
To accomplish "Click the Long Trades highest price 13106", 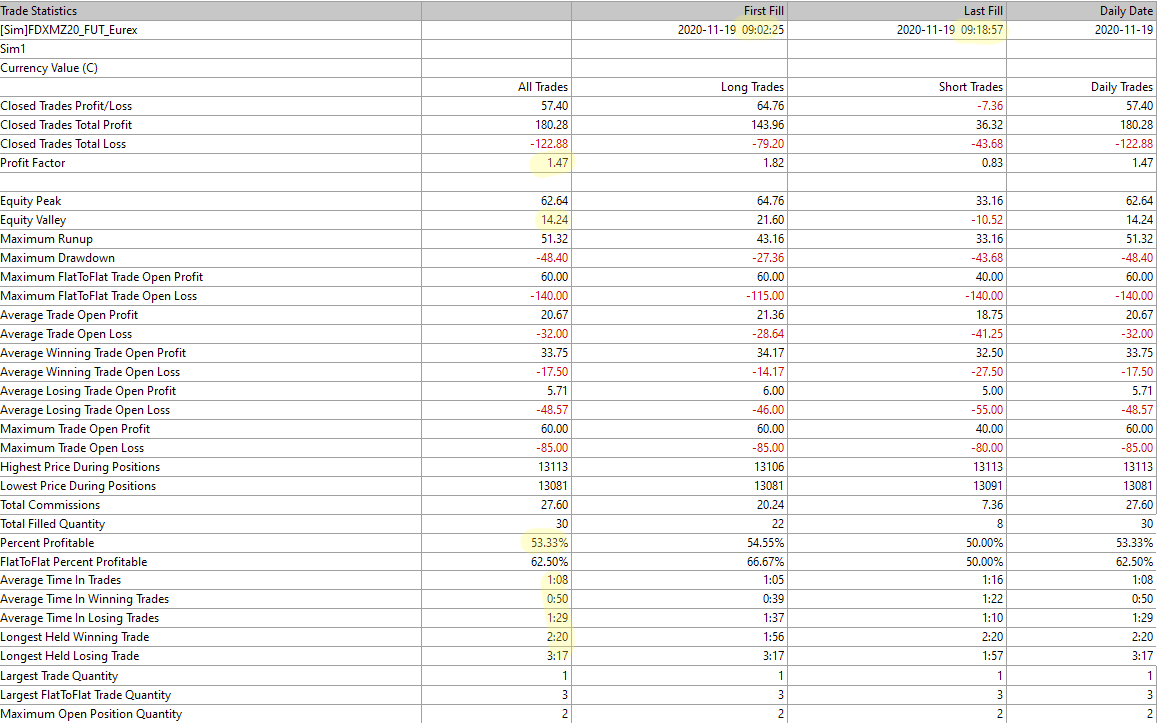I will (769, 467).
